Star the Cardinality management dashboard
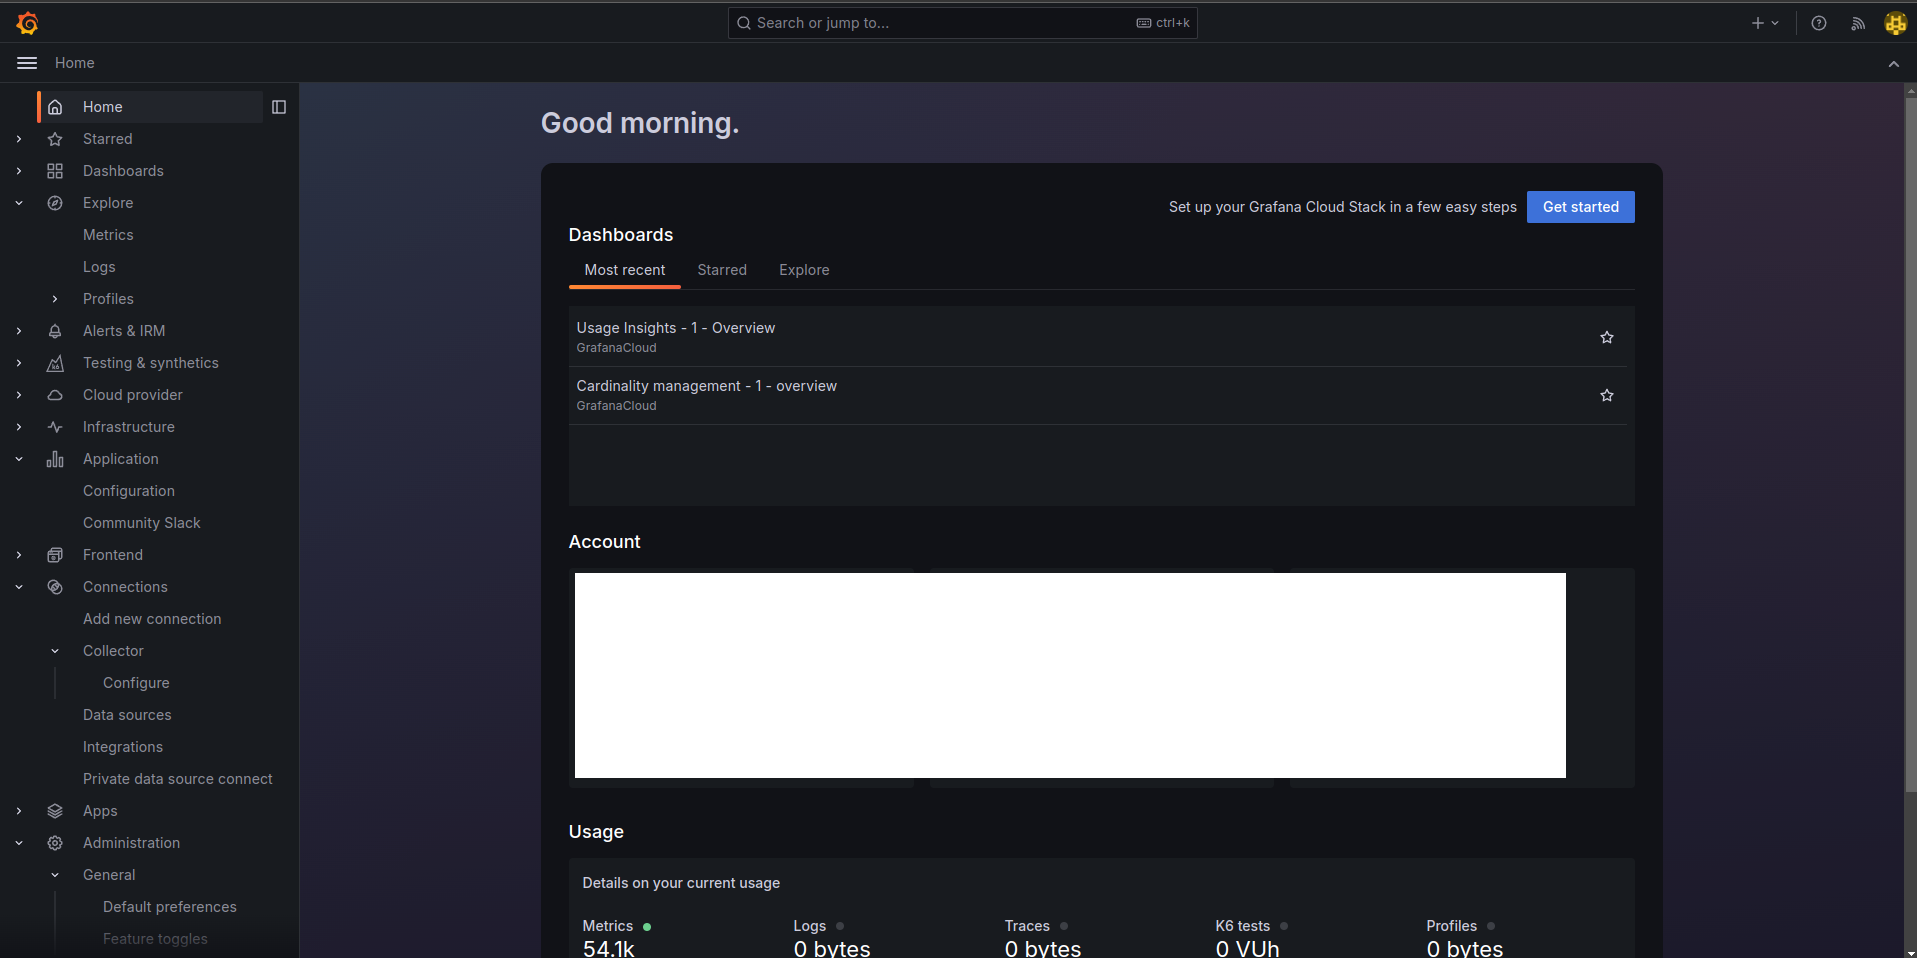Viewport: 1917px width, 958px height. 1606,395
